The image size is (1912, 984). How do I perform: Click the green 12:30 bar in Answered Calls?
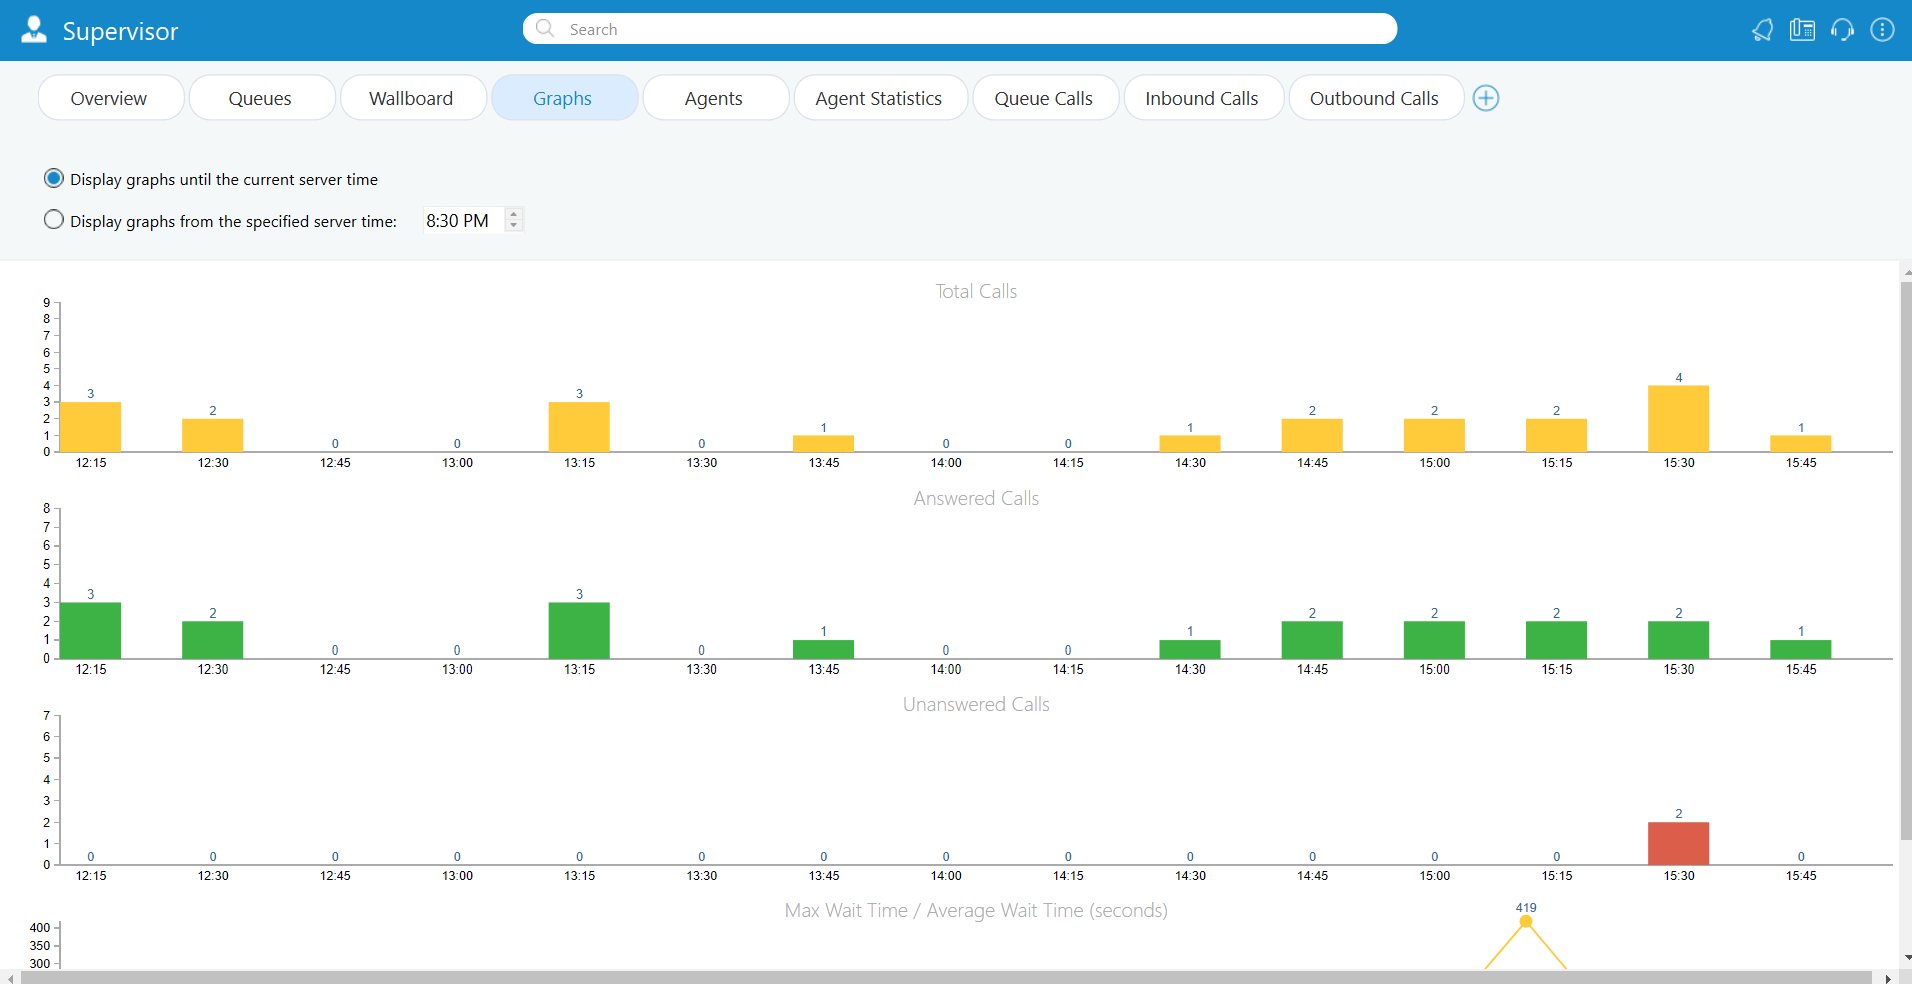[212, 640]
